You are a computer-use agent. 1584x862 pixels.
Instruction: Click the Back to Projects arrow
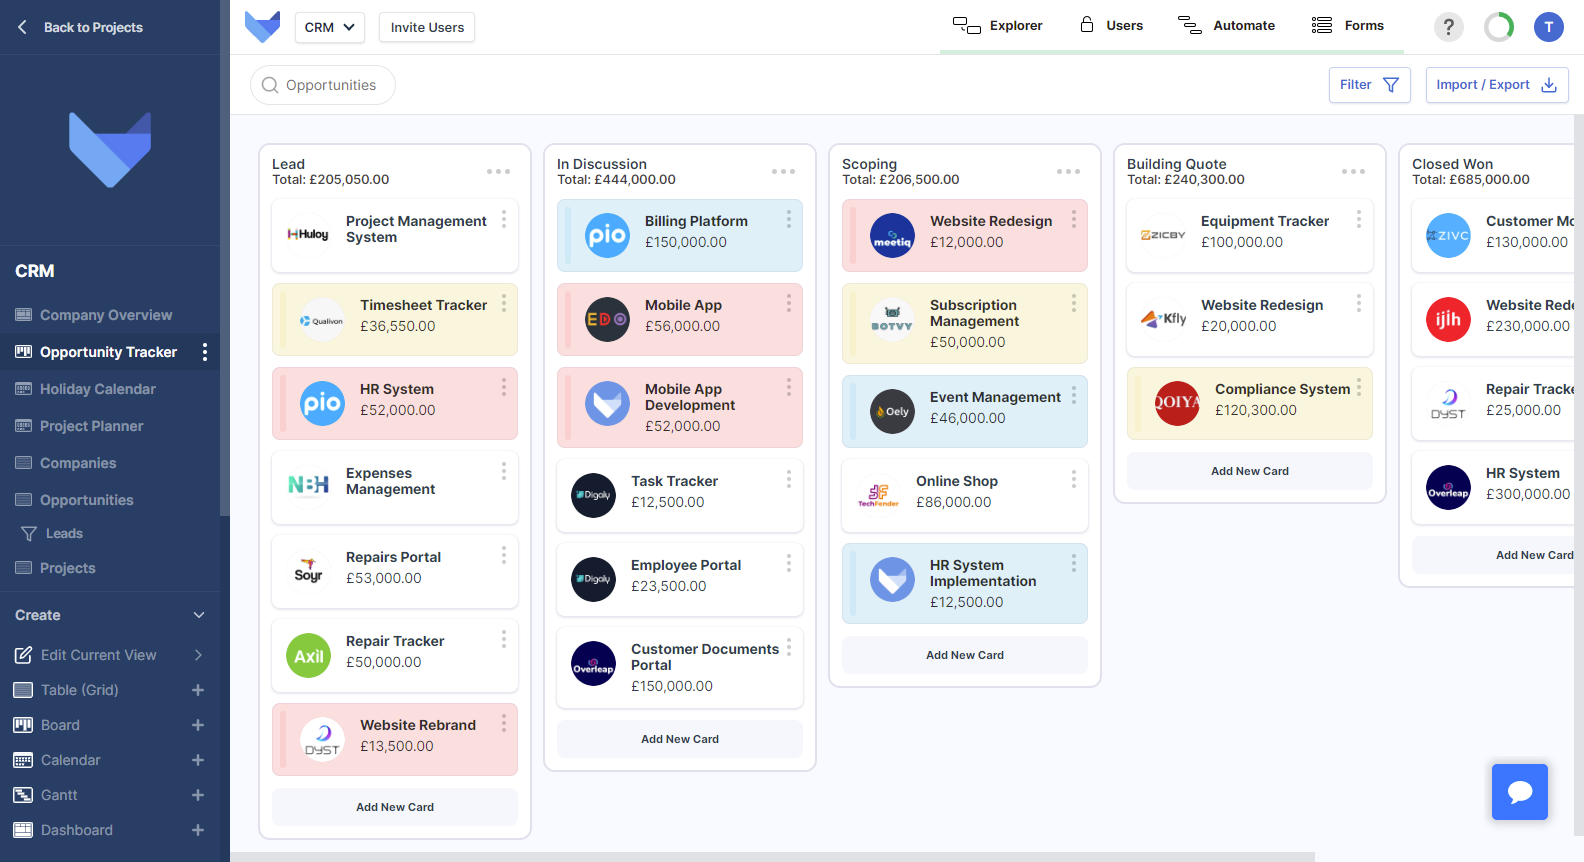coord(22,27)
